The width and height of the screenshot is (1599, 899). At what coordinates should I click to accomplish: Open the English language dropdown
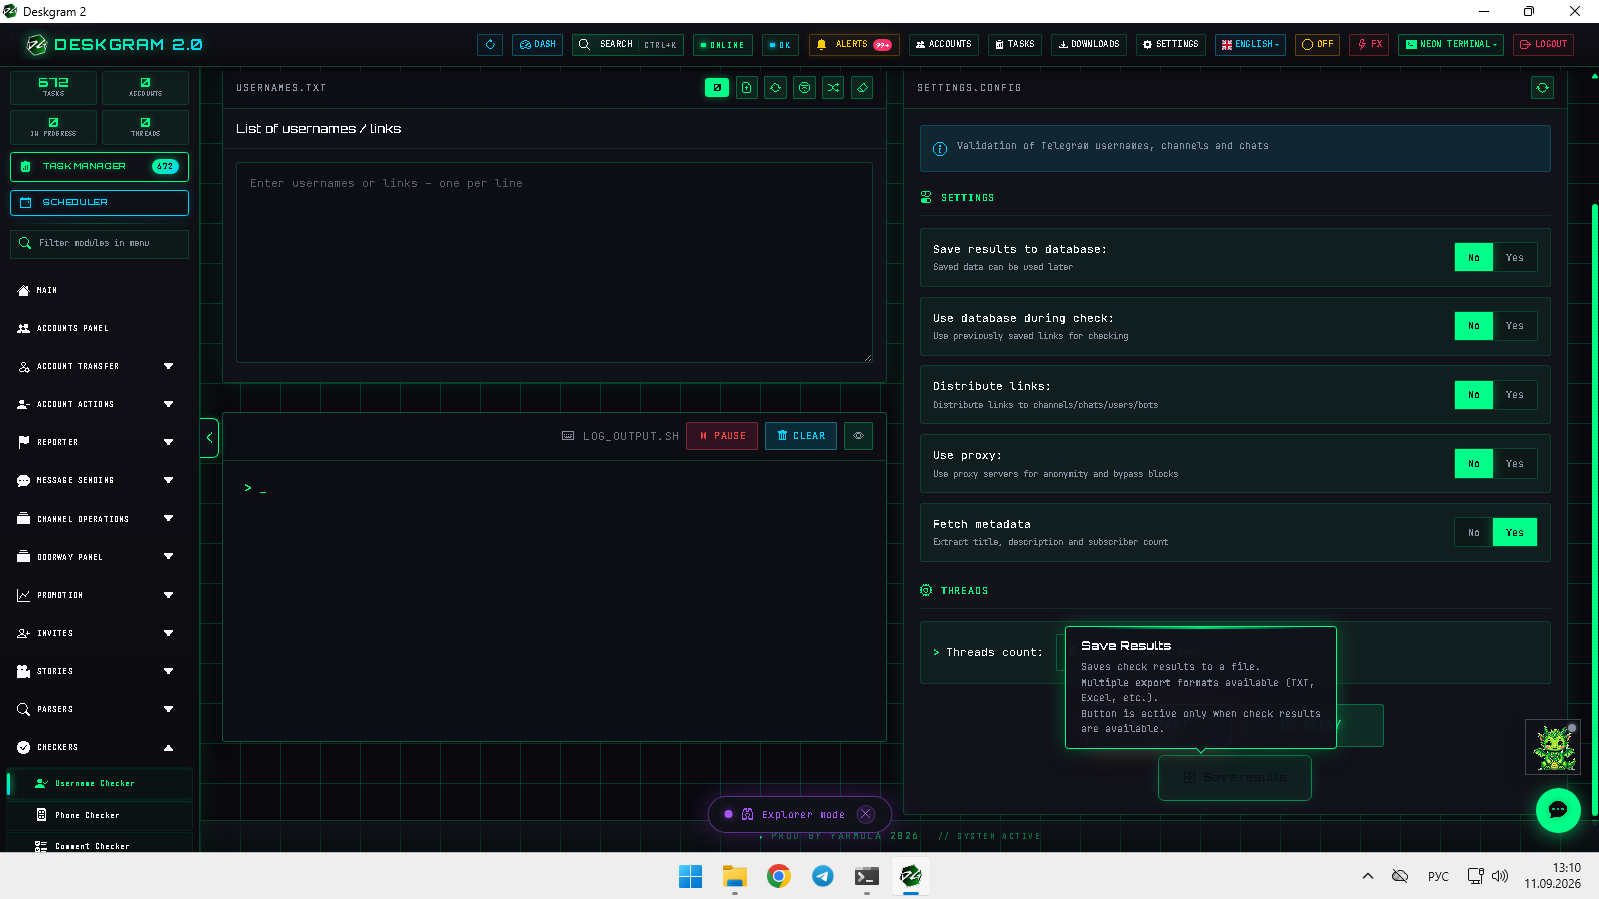click(x=1250, y=44)
